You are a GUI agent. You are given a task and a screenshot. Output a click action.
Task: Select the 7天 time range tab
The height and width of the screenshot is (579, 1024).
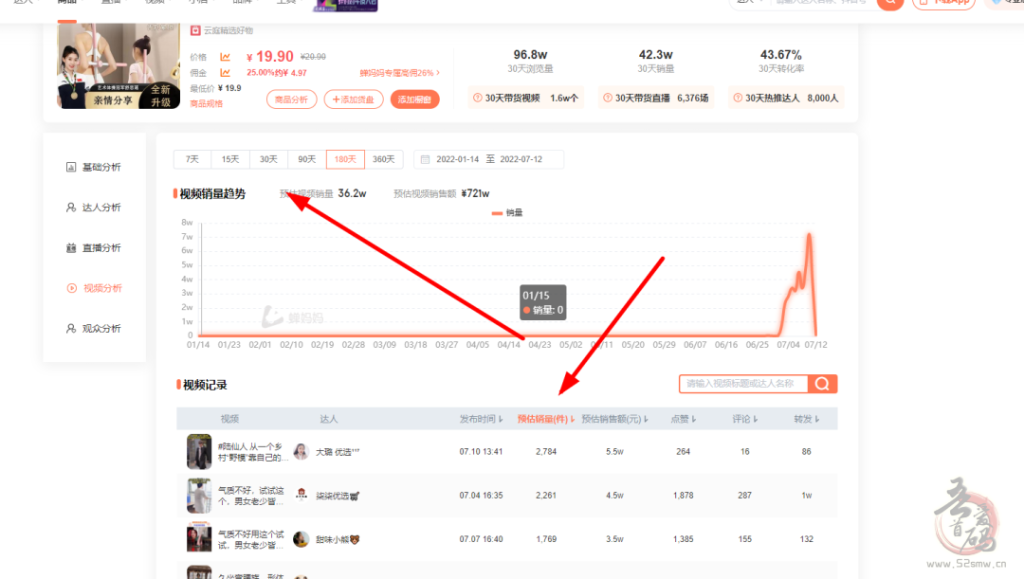click(x=192, y=159)
